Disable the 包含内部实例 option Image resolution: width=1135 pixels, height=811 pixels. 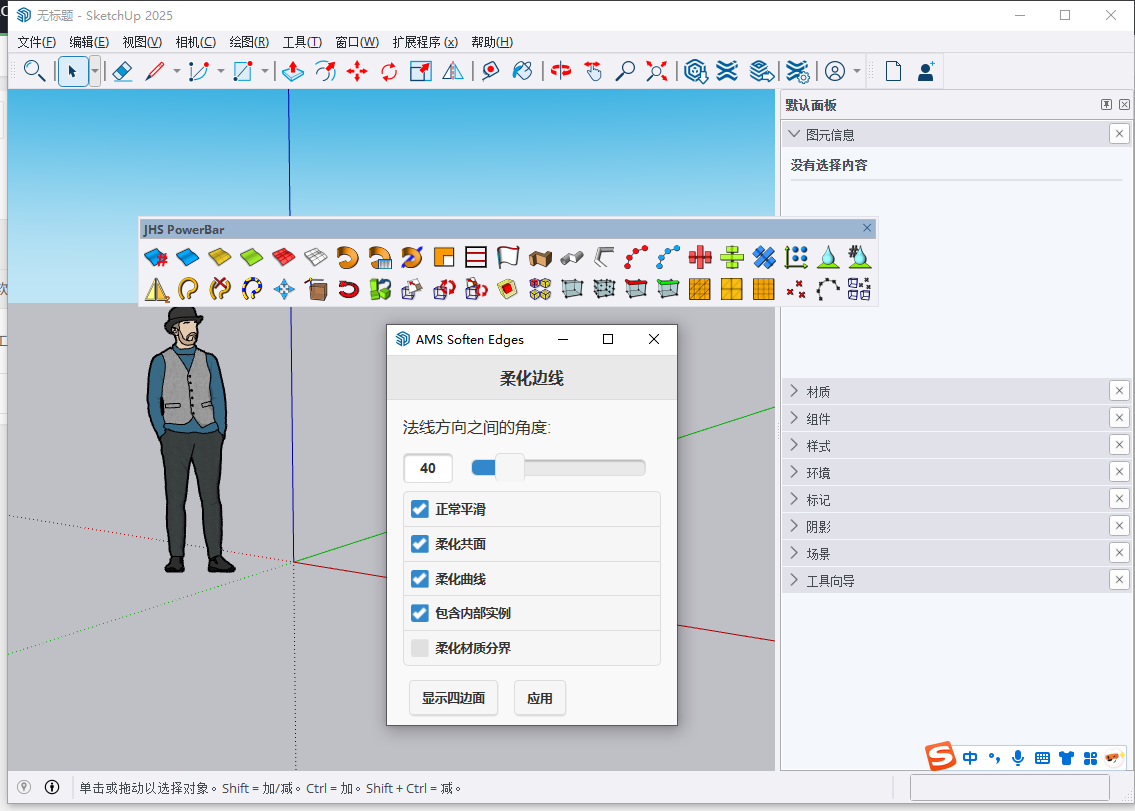pyautogui.click(x=420, y=613)
